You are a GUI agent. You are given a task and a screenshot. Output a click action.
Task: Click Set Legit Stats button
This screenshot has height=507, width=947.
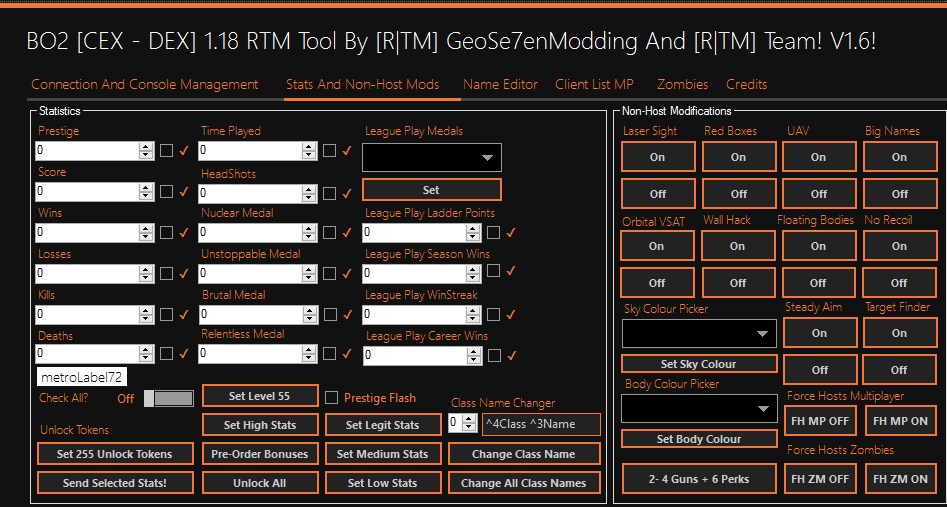tap(383, 425)
